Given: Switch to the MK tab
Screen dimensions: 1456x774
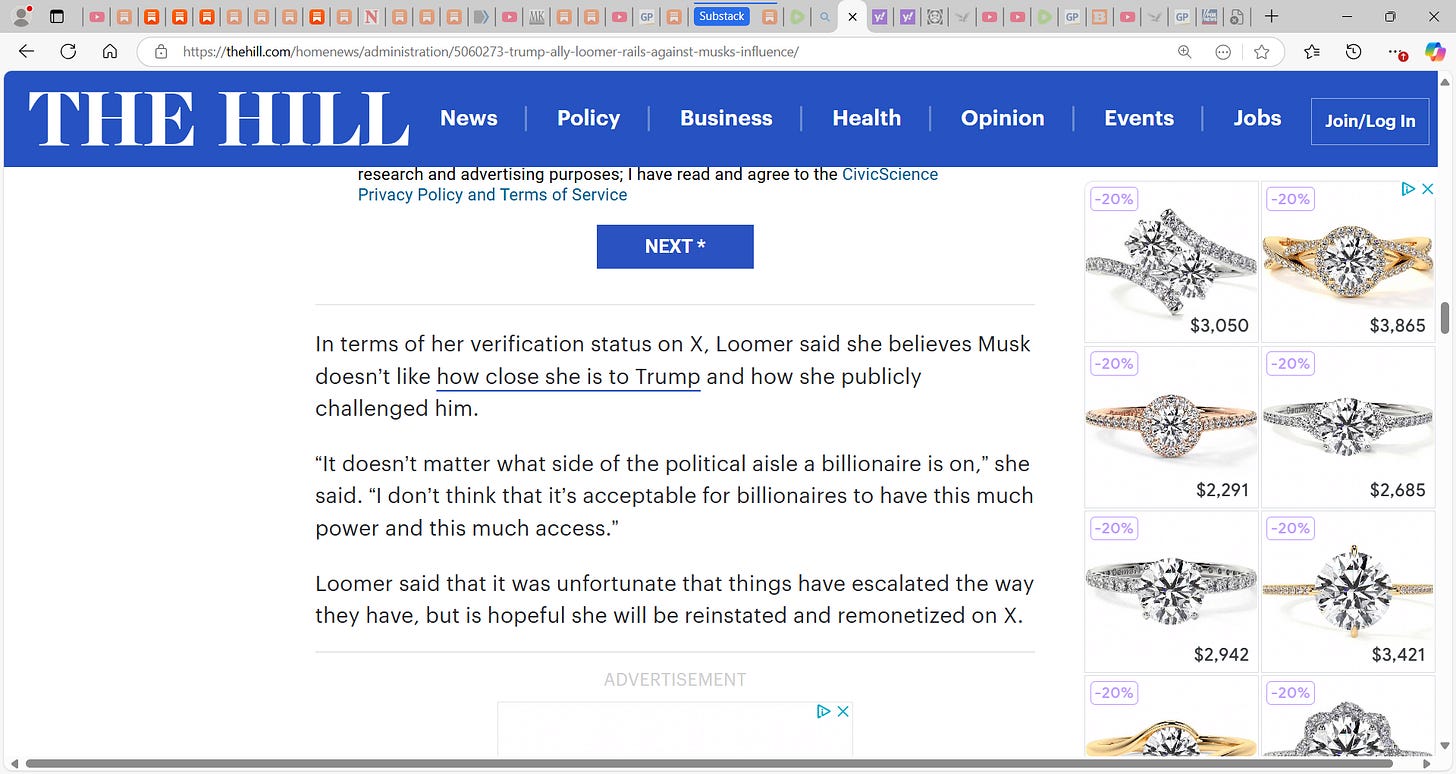Looking at the screenshot, I should [x=537, y=17].
